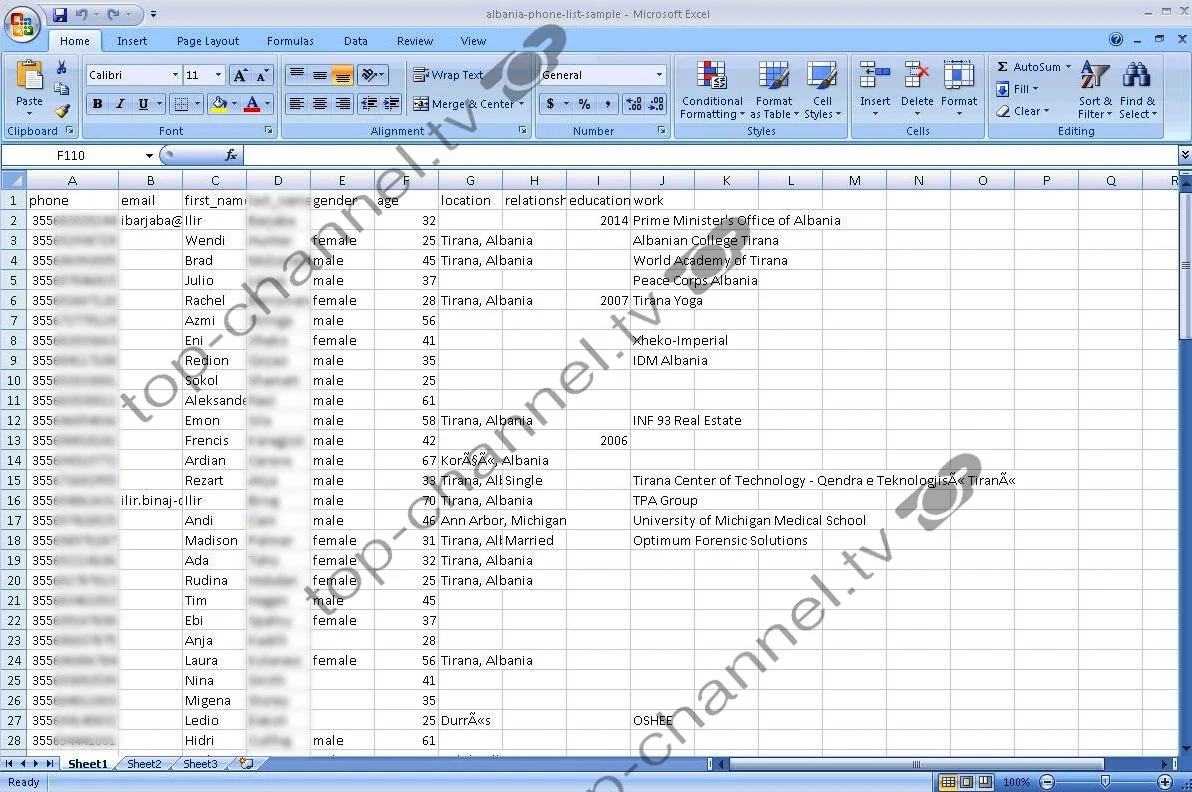Toggle Italic formatting
This screenshot has height=792, width=1192.
tap(120, 104)
